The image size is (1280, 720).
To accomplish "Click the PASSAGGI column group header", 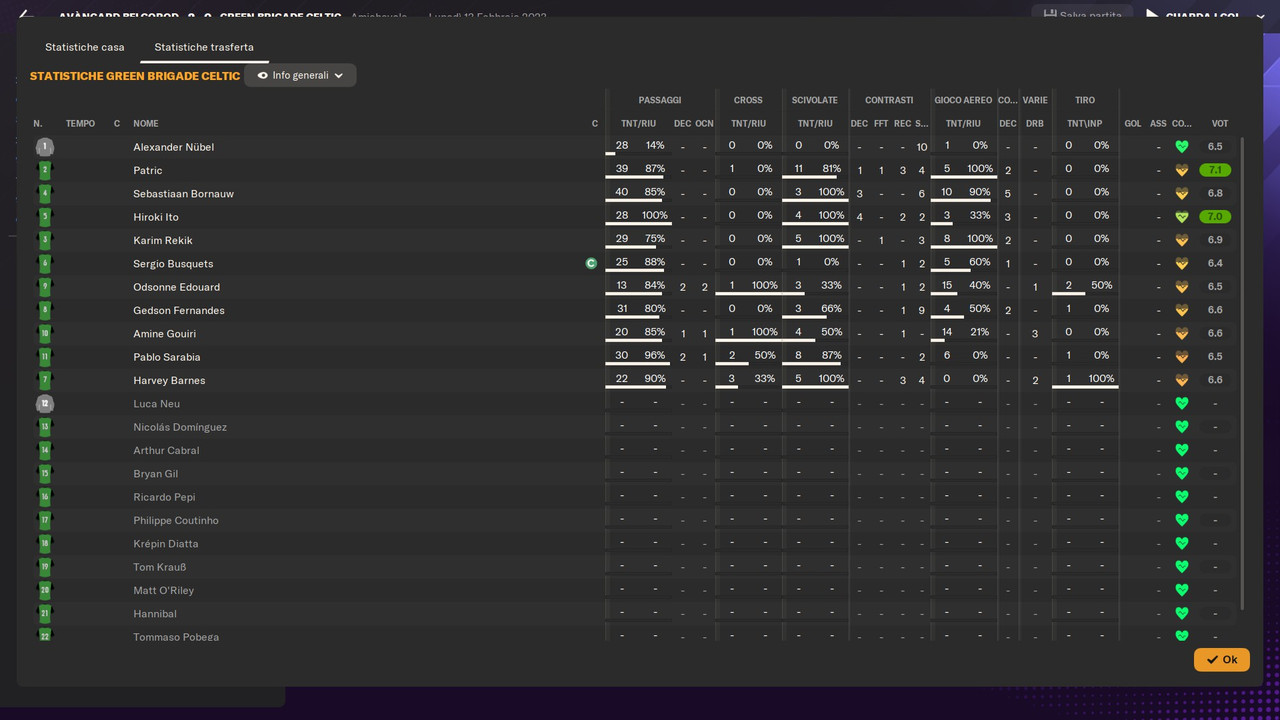I will click(660, 100).
